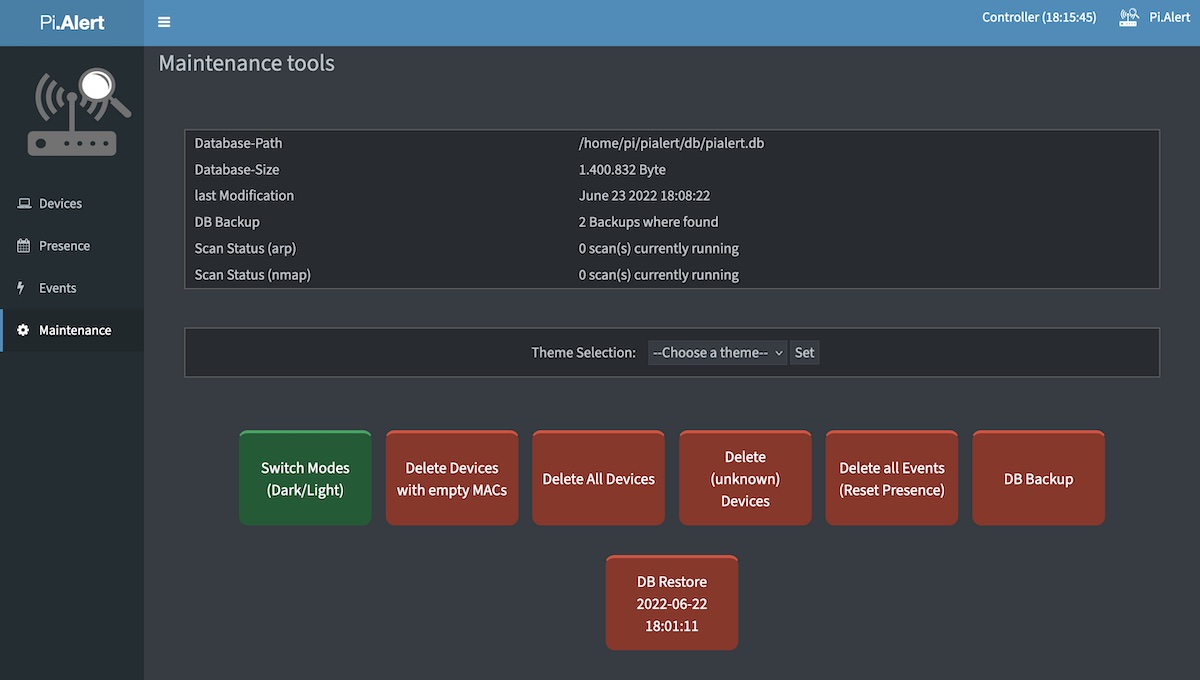Delete all Events and reset presence
Viewport: 1200px width, 680px height.
click(x=891, y=479)
